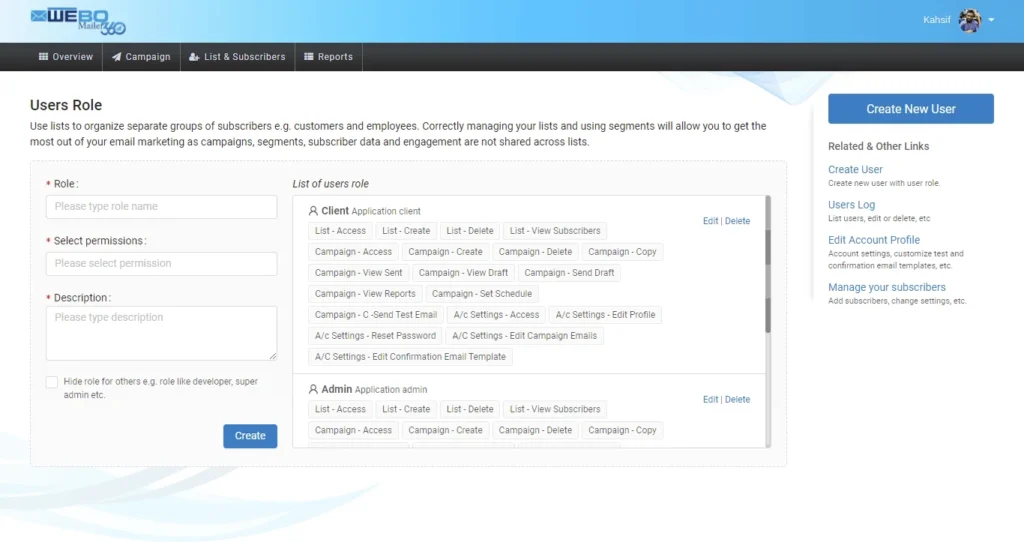This screenshot has width=1024, height=542.
Task: Enable the Hide role for others checkbox
Action: pos(52,382)
